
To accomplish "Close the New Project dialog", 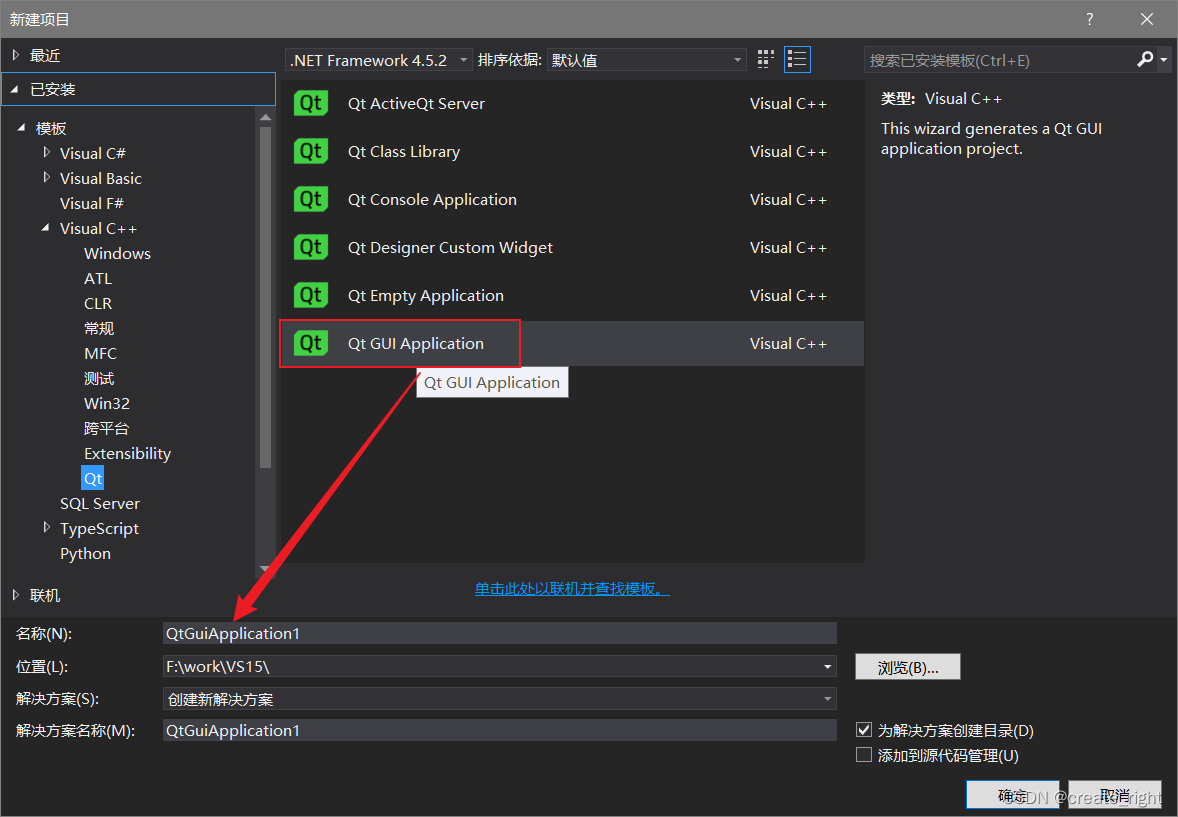I will click(x=1146, y=20).
